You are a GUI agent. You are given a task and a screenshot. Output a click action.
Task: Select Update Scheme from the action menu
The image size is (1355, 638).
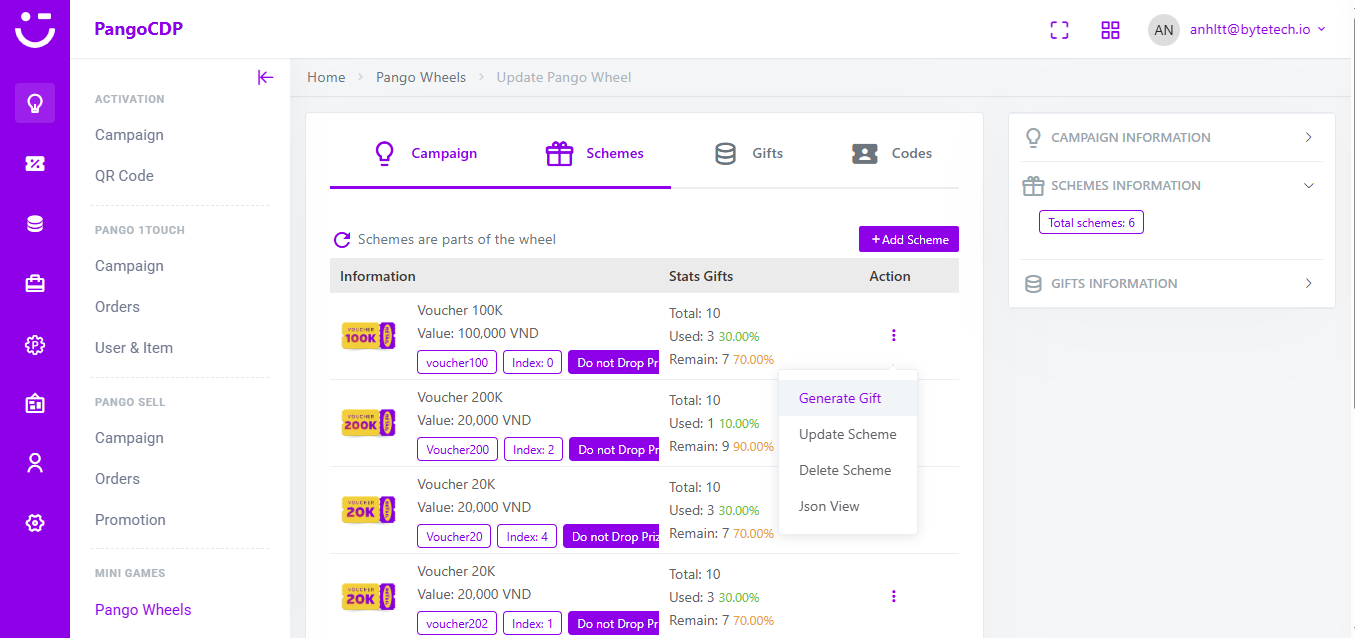[x=848, y=434]
